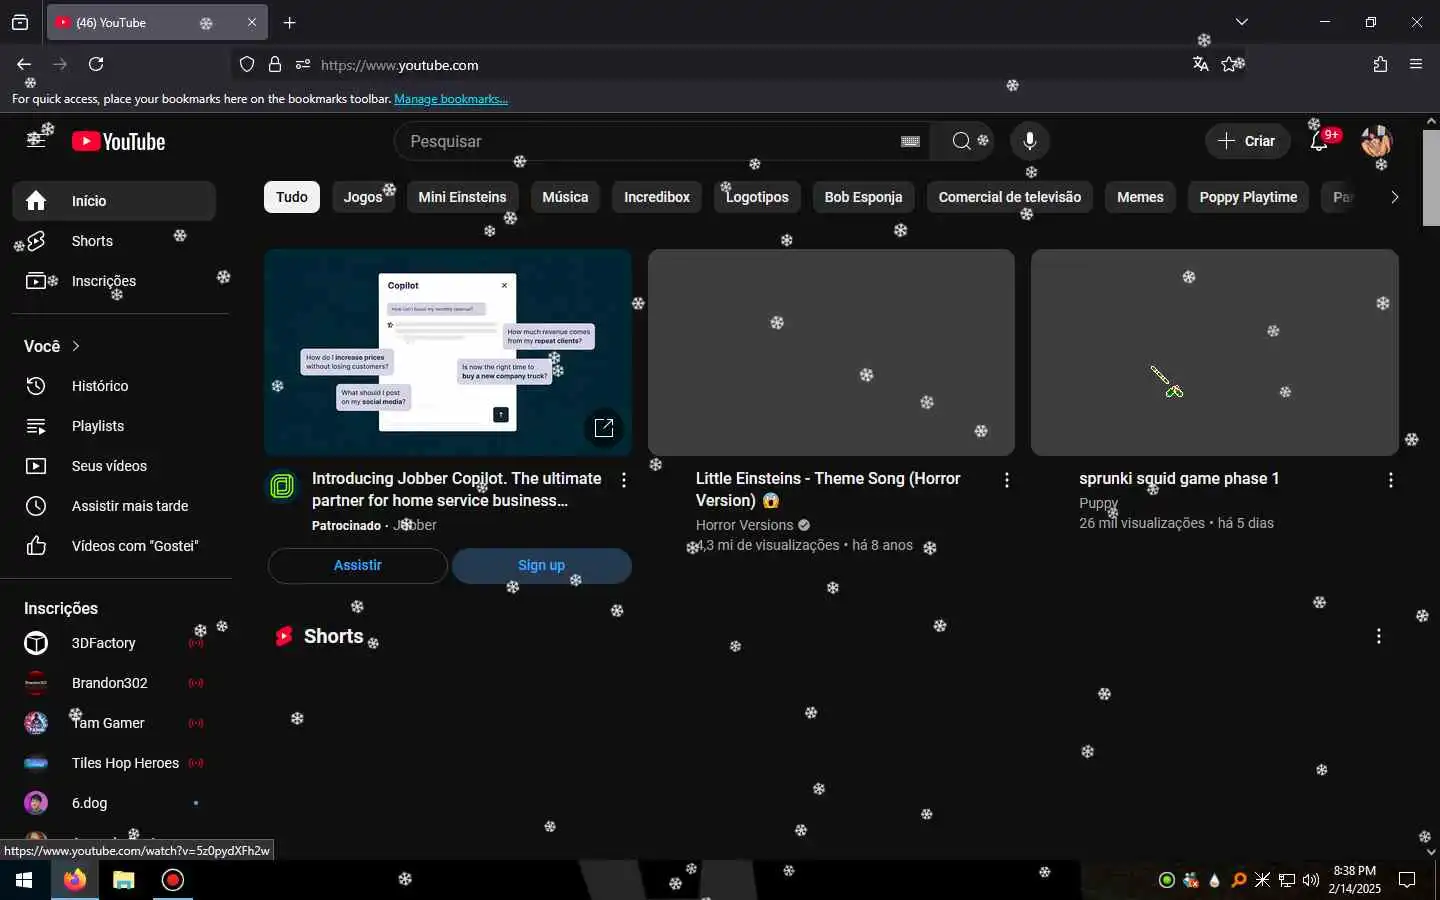Screen dimensions: 1440x900
Task: Click the Horror Versions channel name
Action: [x=744, y=525]
